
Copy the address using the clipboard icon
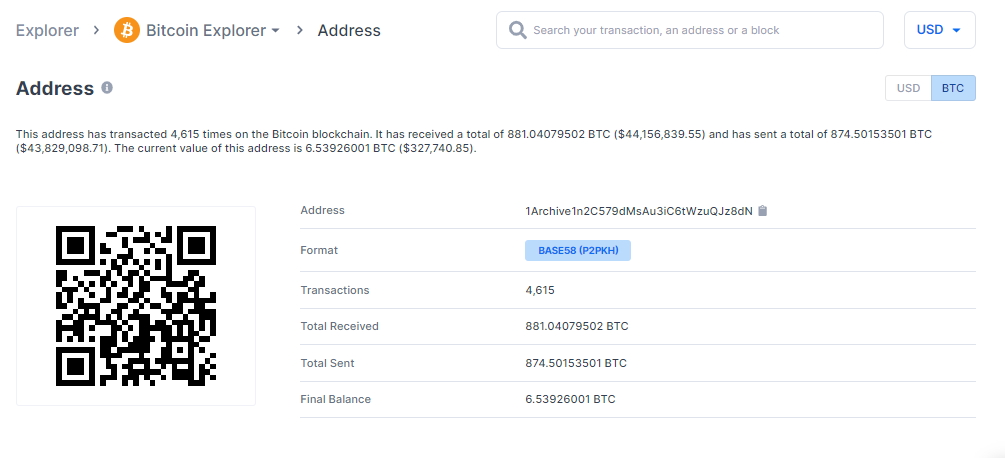[x=762, y=211]
